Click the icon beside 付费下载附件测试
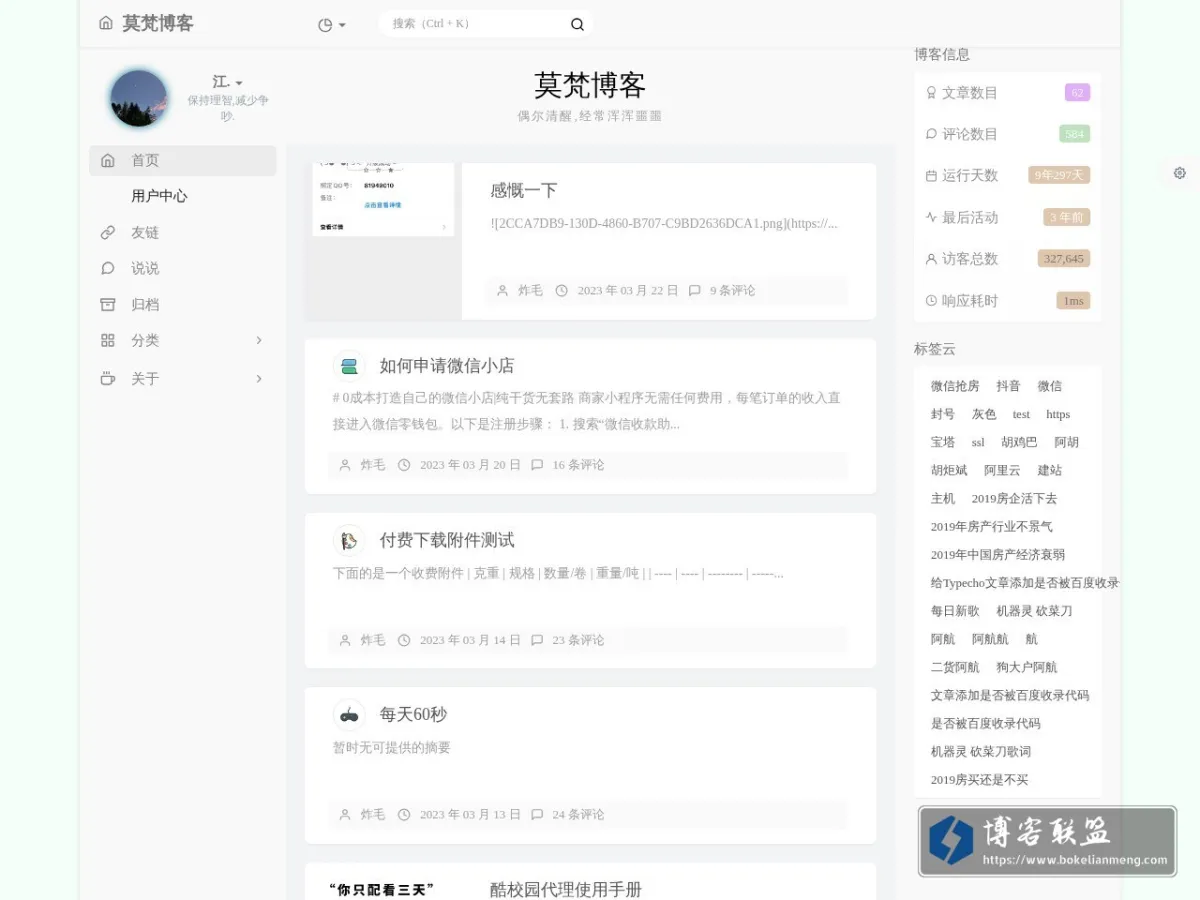 click(x=349, y=540)
